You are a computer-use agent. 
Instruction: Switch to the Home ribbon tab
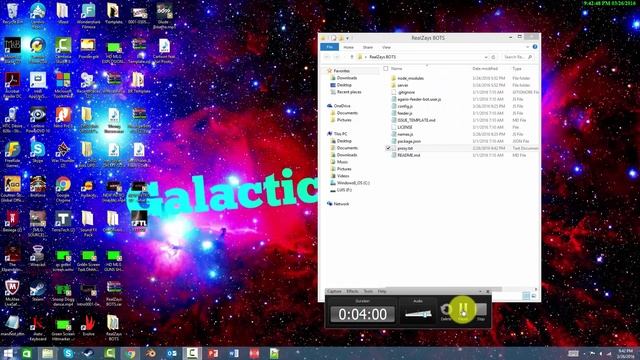click(x=348, y=47)
